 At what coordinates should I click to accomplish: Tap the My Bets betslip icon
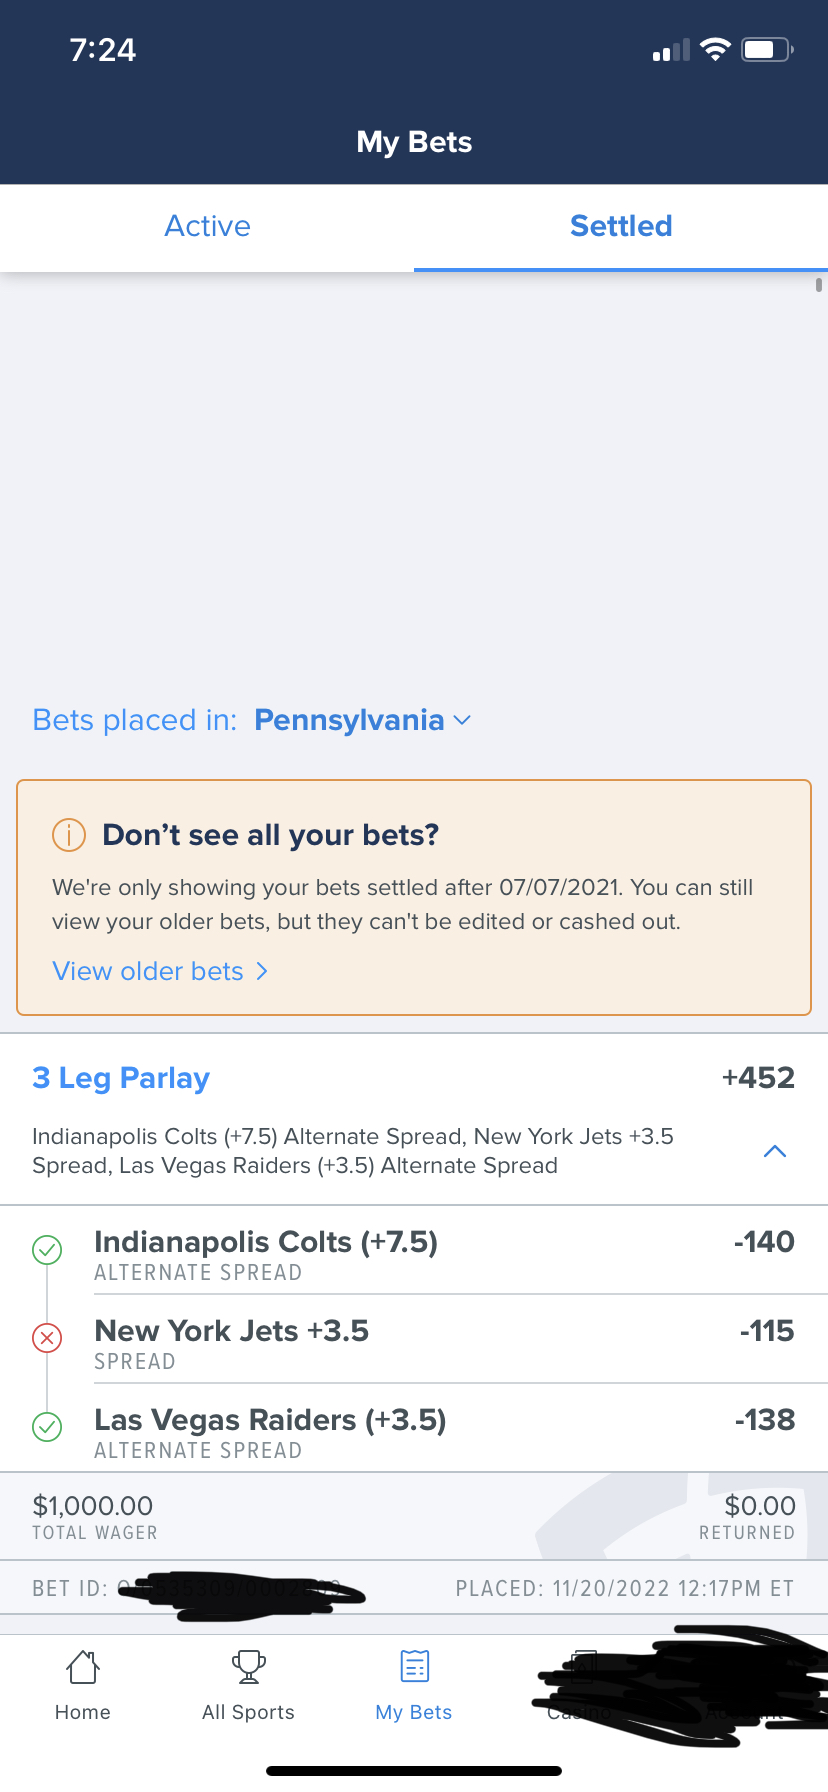click(x=414, y=1667)
